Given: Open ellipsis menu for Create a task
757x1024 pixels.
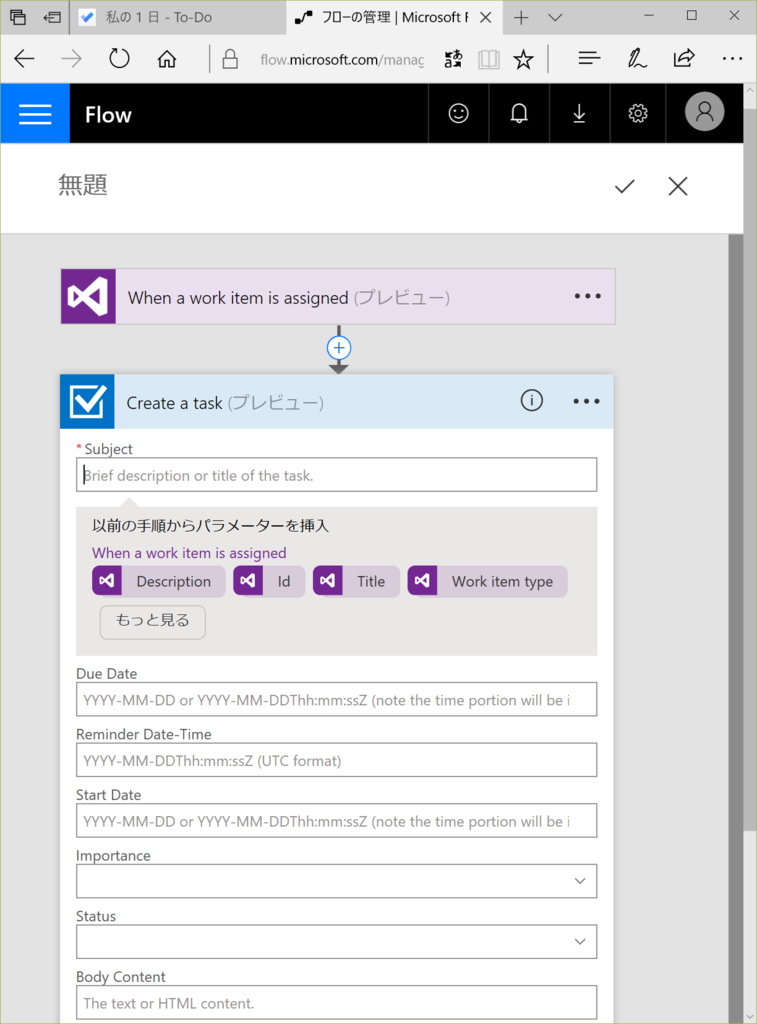Looking at the screenshot, I should [587, 402].
